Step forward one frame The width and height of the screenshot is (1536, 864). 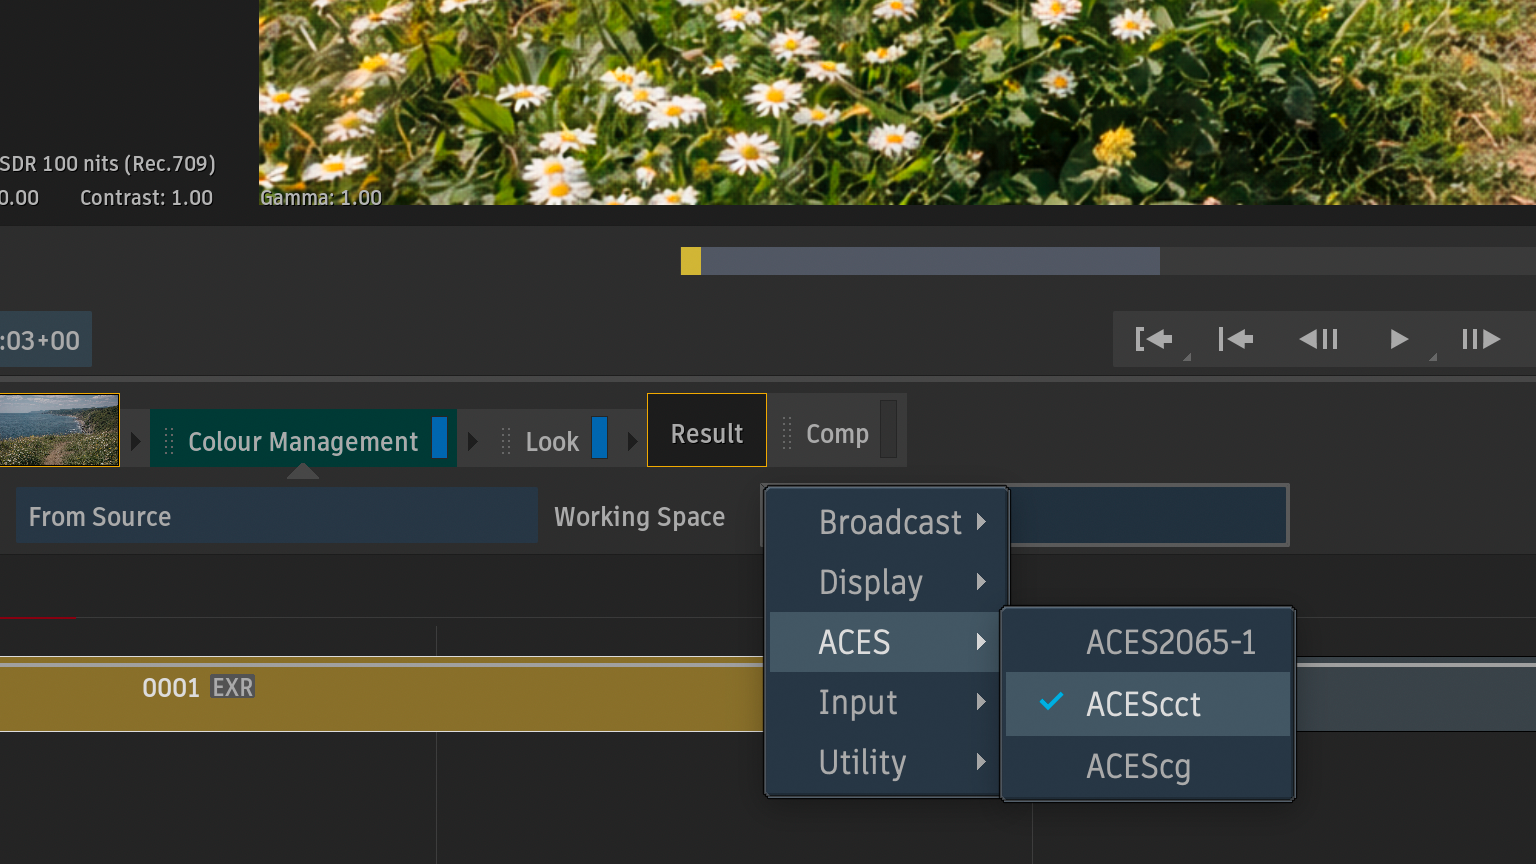(1481, 340)
